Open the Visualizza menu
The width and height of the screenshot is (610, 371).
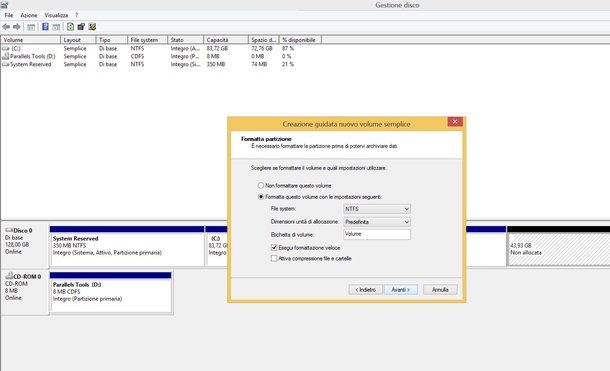[x=56, y=15]
